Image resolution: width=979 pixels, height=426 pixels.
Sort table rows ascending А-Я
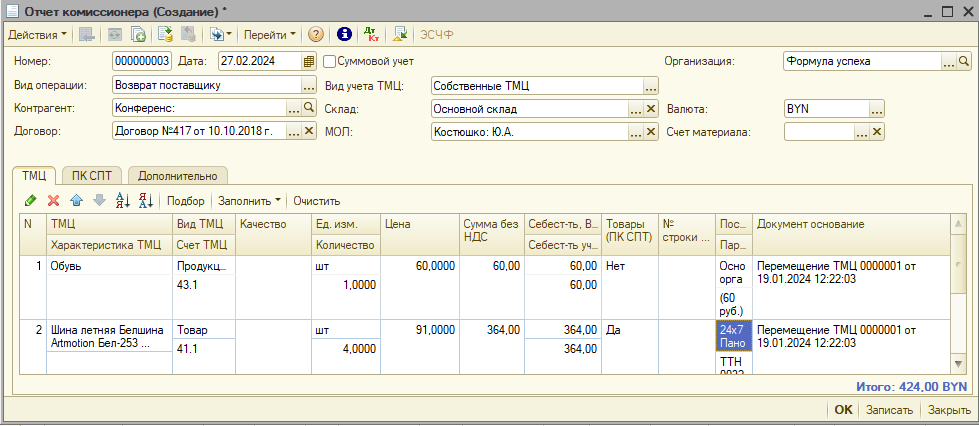(x=123, y=201)
